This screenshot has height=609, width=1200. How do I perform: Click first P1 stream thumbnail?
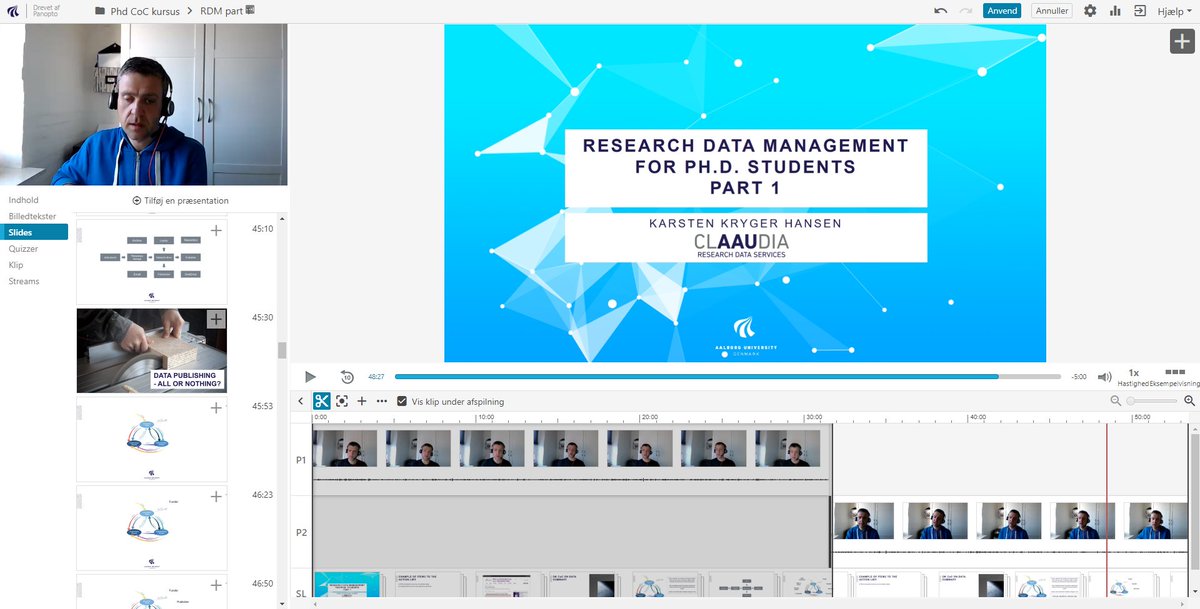(346, 448)
